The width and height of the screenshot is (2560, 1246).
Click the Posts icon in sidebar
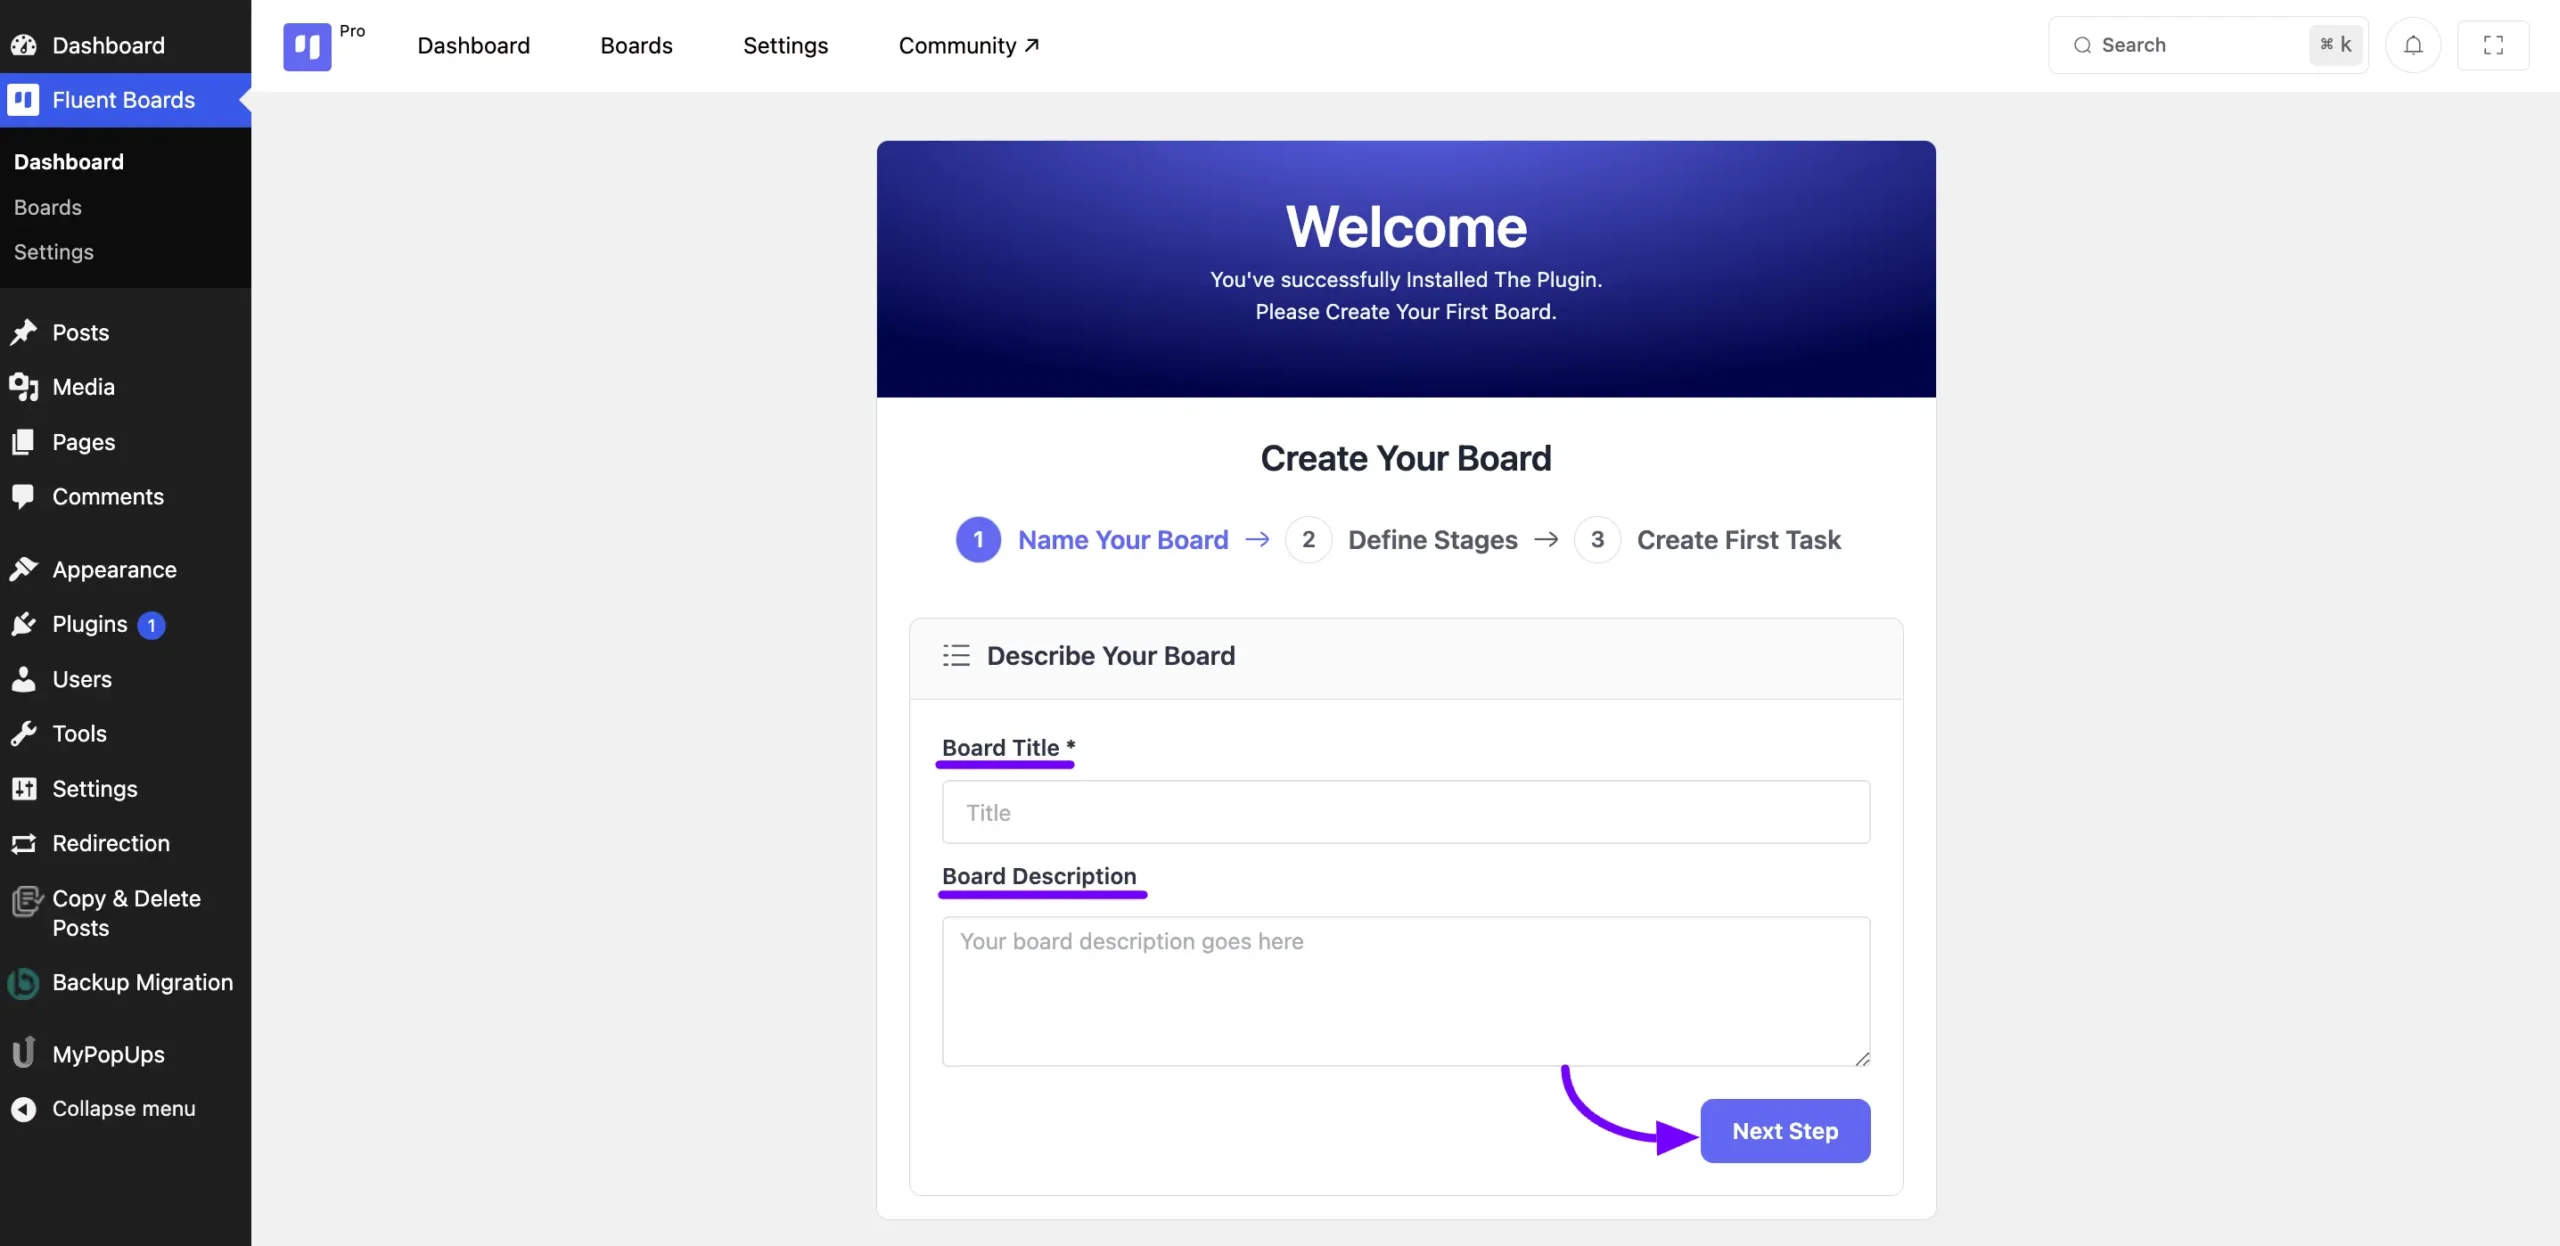click(24, 332)
